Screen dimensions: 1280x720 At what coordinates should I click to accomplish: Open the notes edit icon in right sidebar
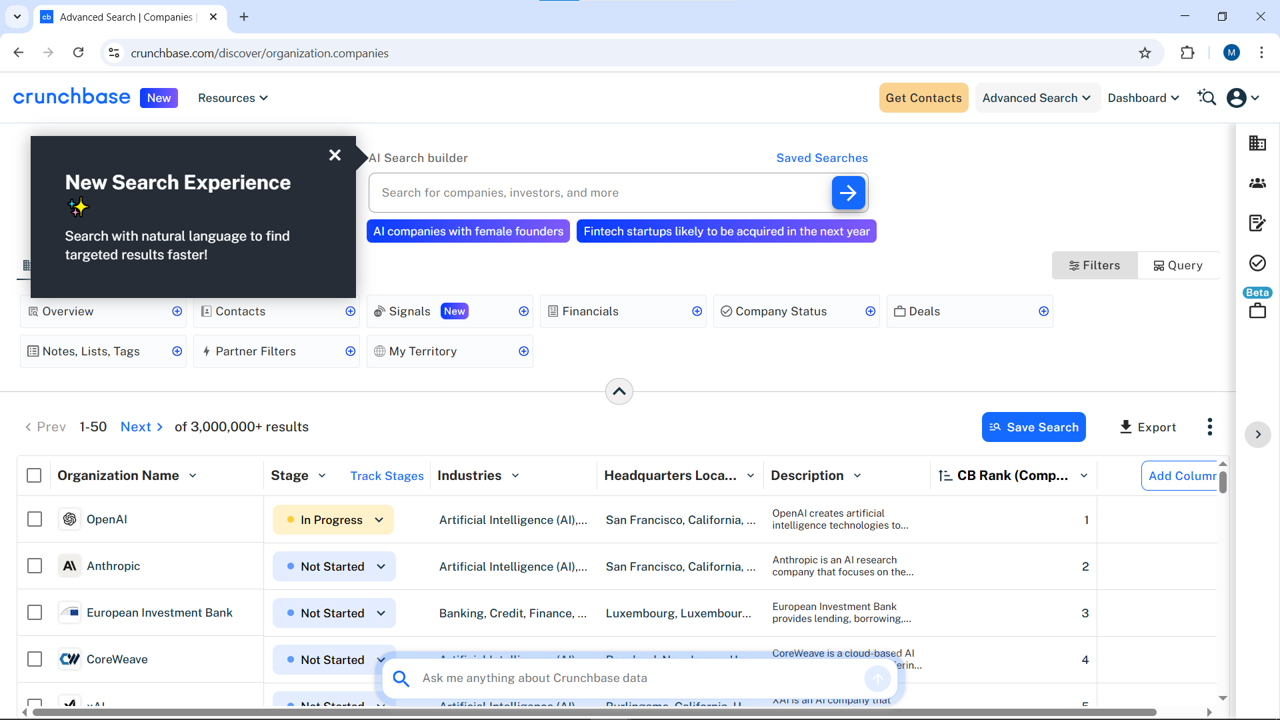pyautogui.click(x=1257, y=223)
